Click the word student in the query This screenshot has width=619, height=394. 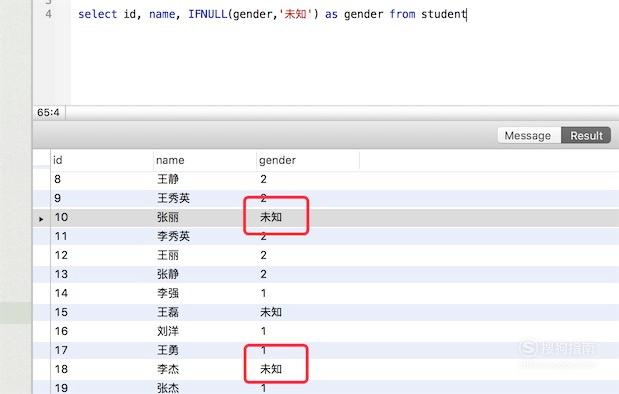444,14
